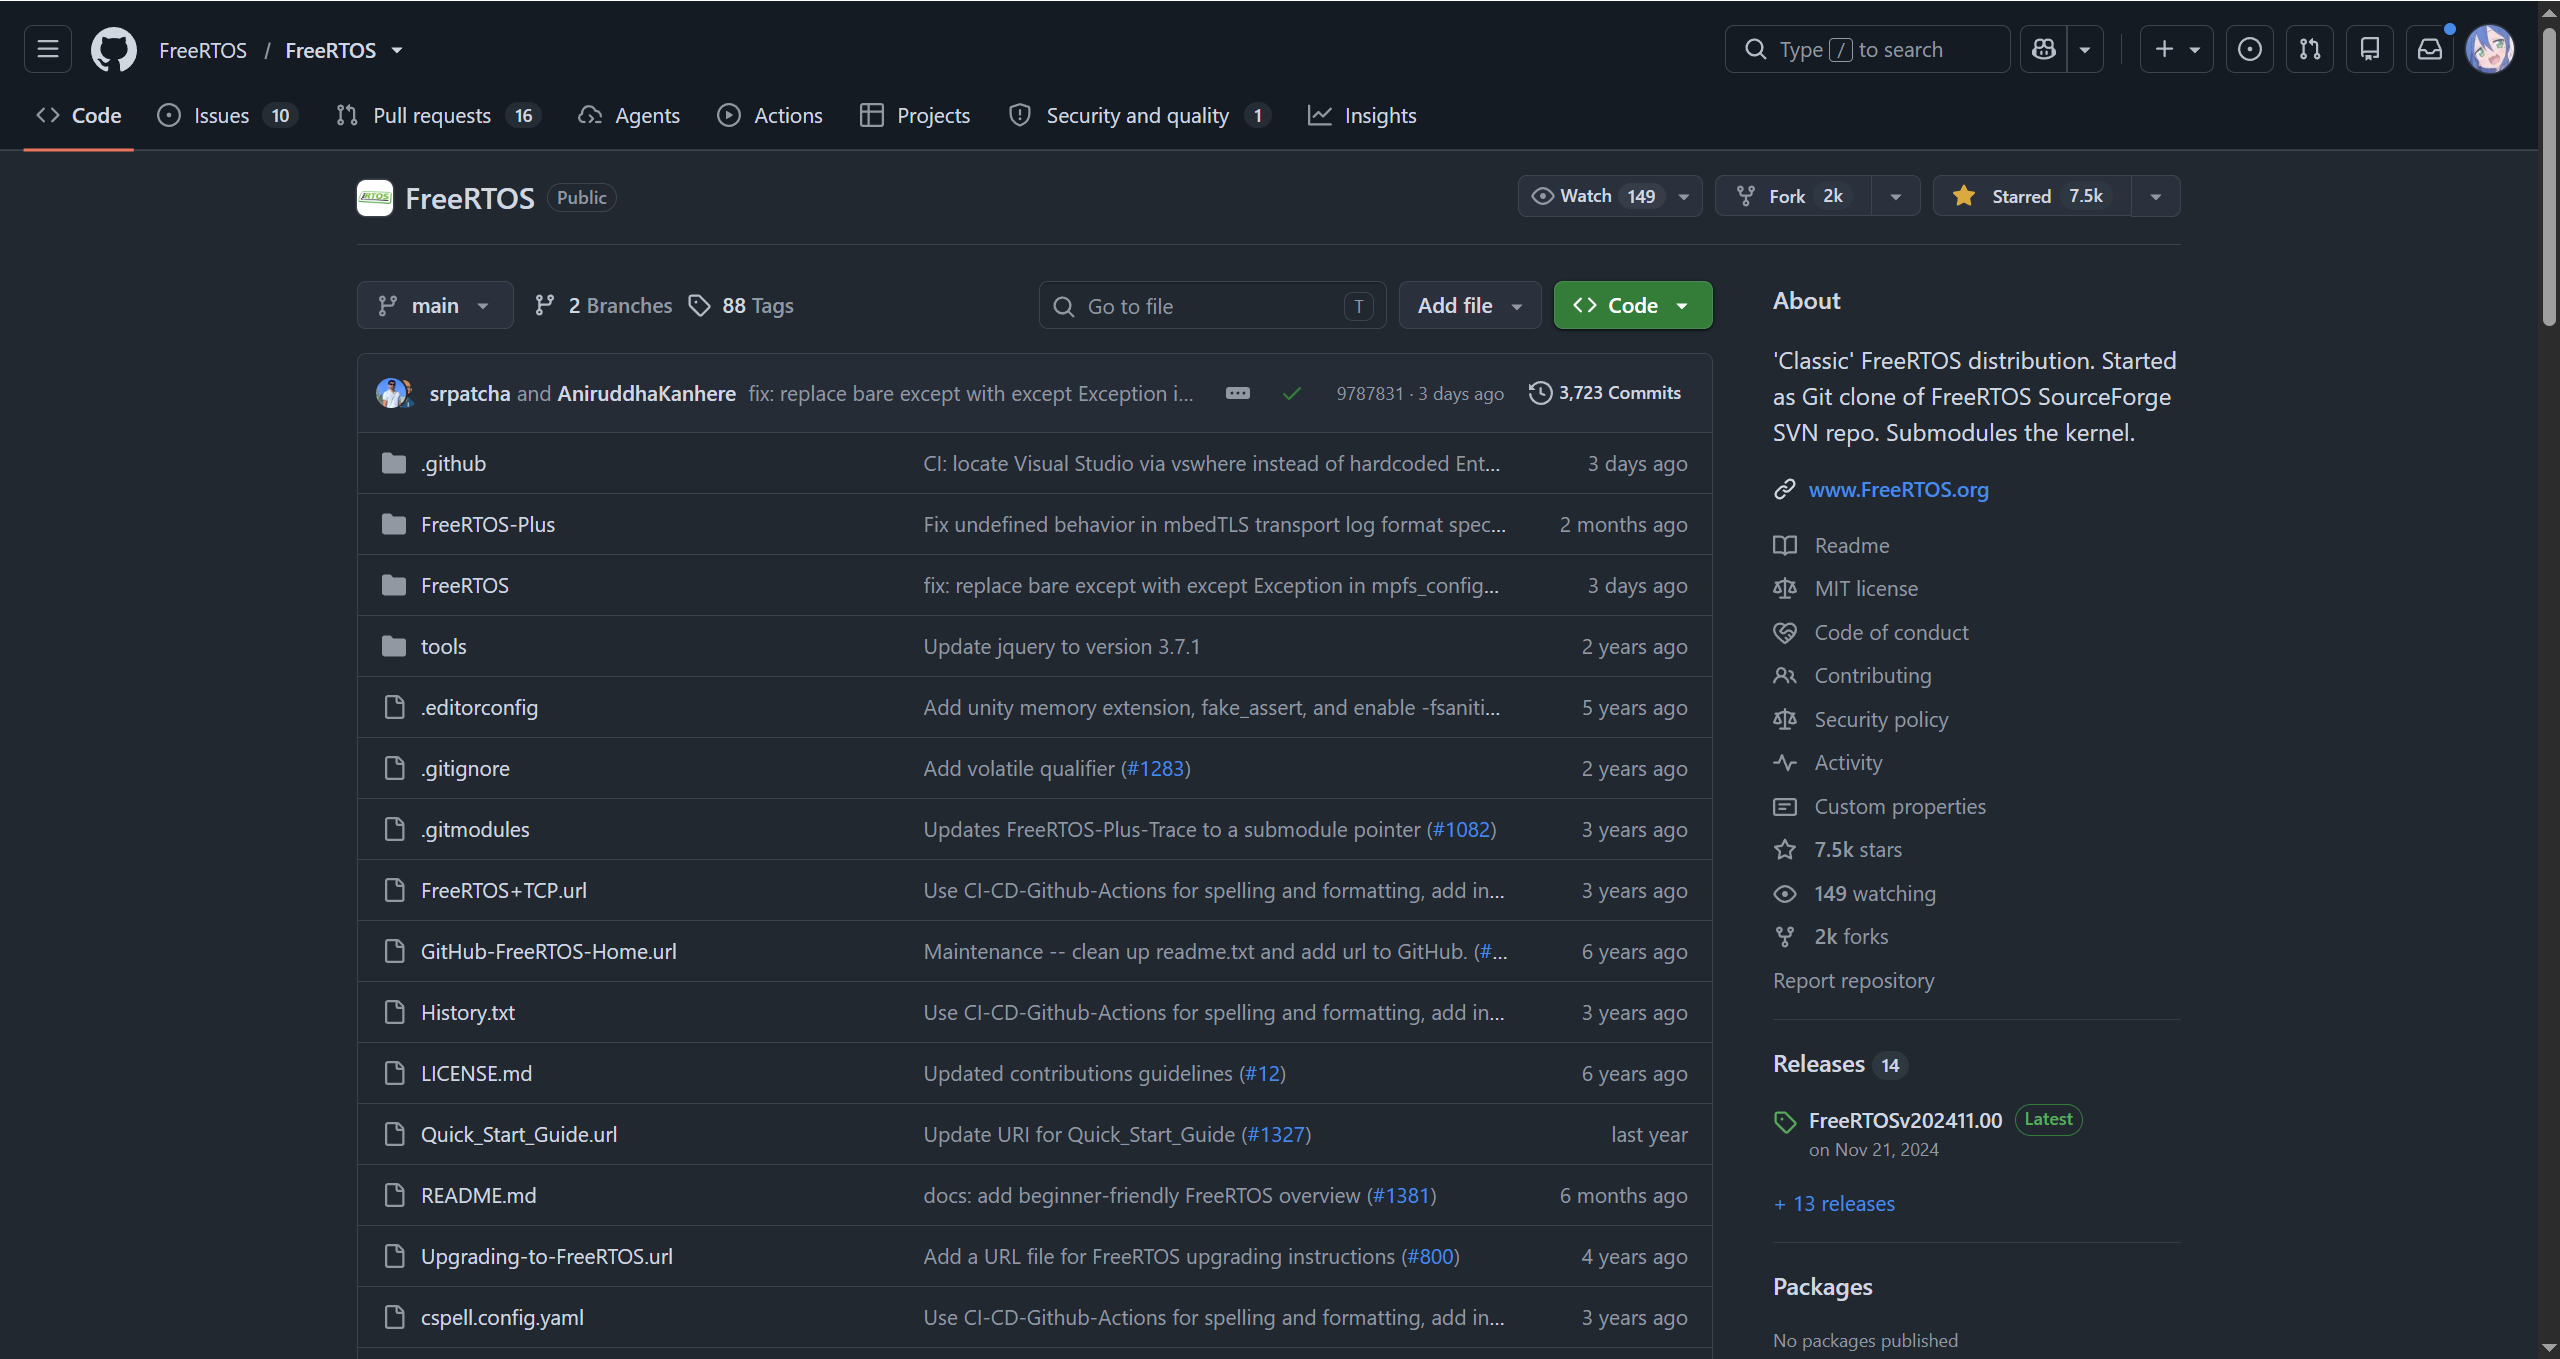Open the History.txt file
Screen dimensions: 2560x1359
(468, 1012)
